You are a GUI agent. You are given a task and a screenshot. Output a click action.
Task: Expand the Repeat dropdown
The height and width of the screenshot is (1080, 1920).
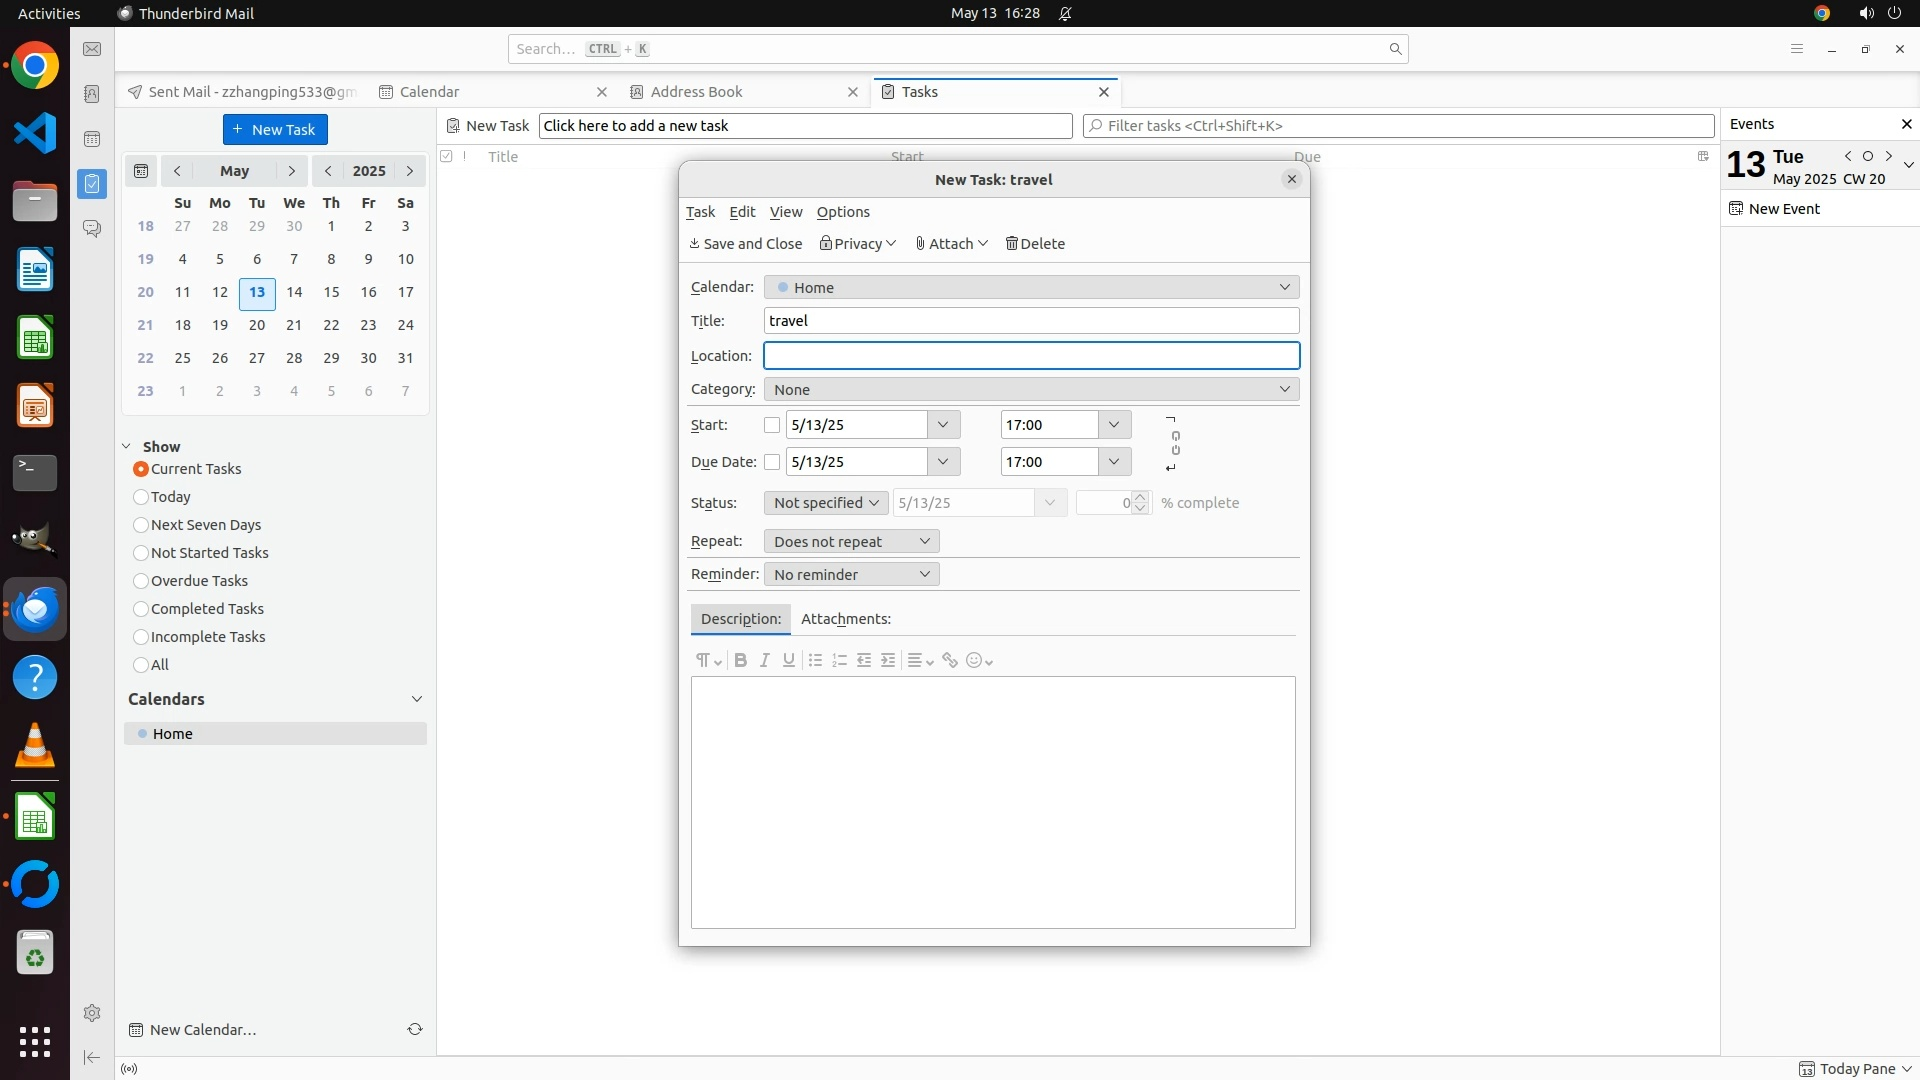pyautogui.click(x=851, y=541)
